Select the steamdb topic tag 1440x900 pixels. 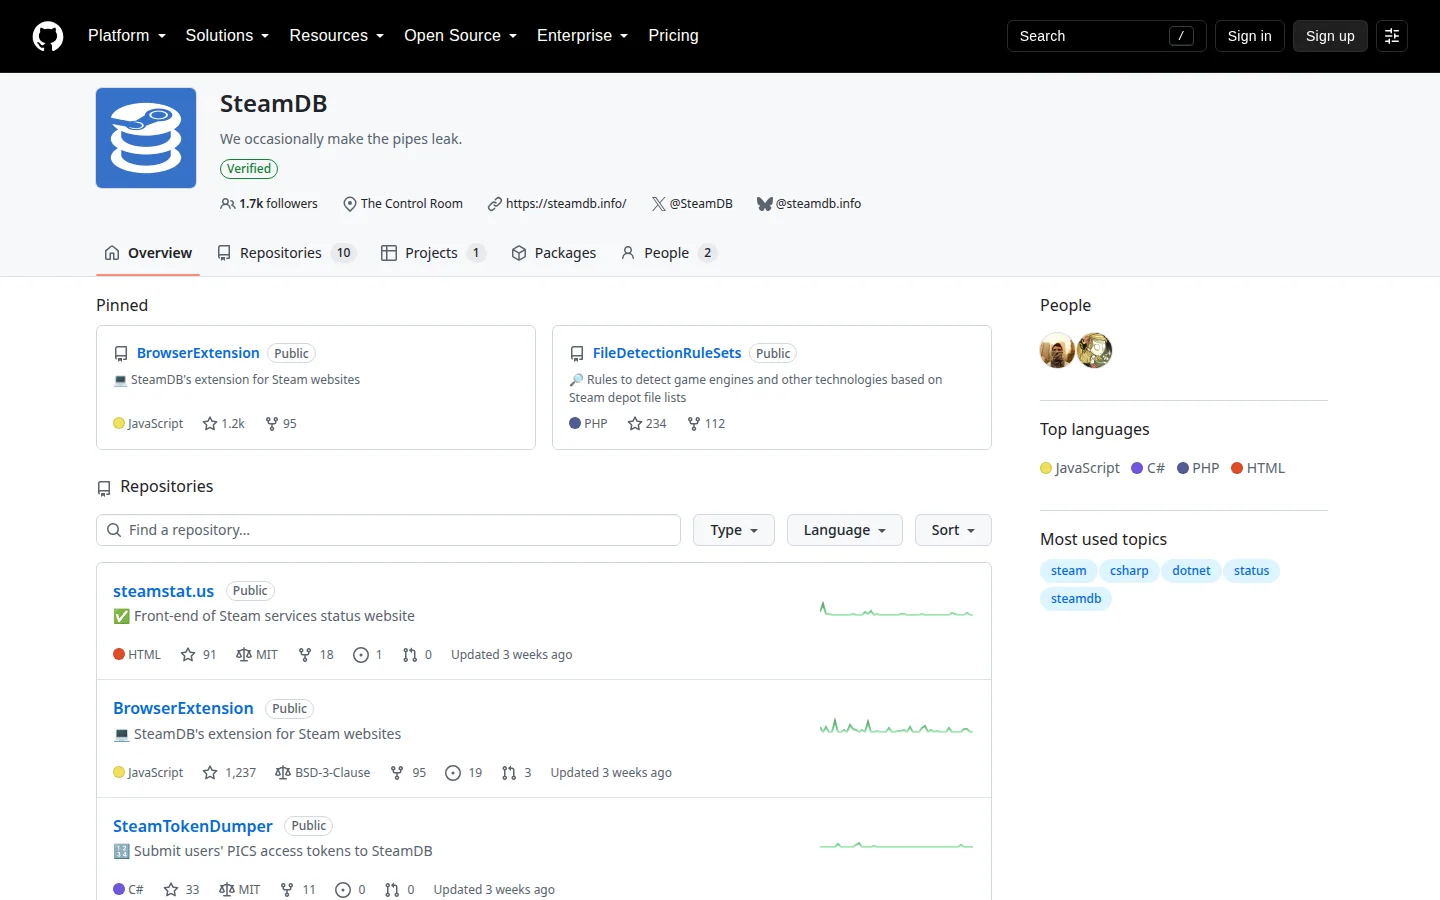[1076, 599]
